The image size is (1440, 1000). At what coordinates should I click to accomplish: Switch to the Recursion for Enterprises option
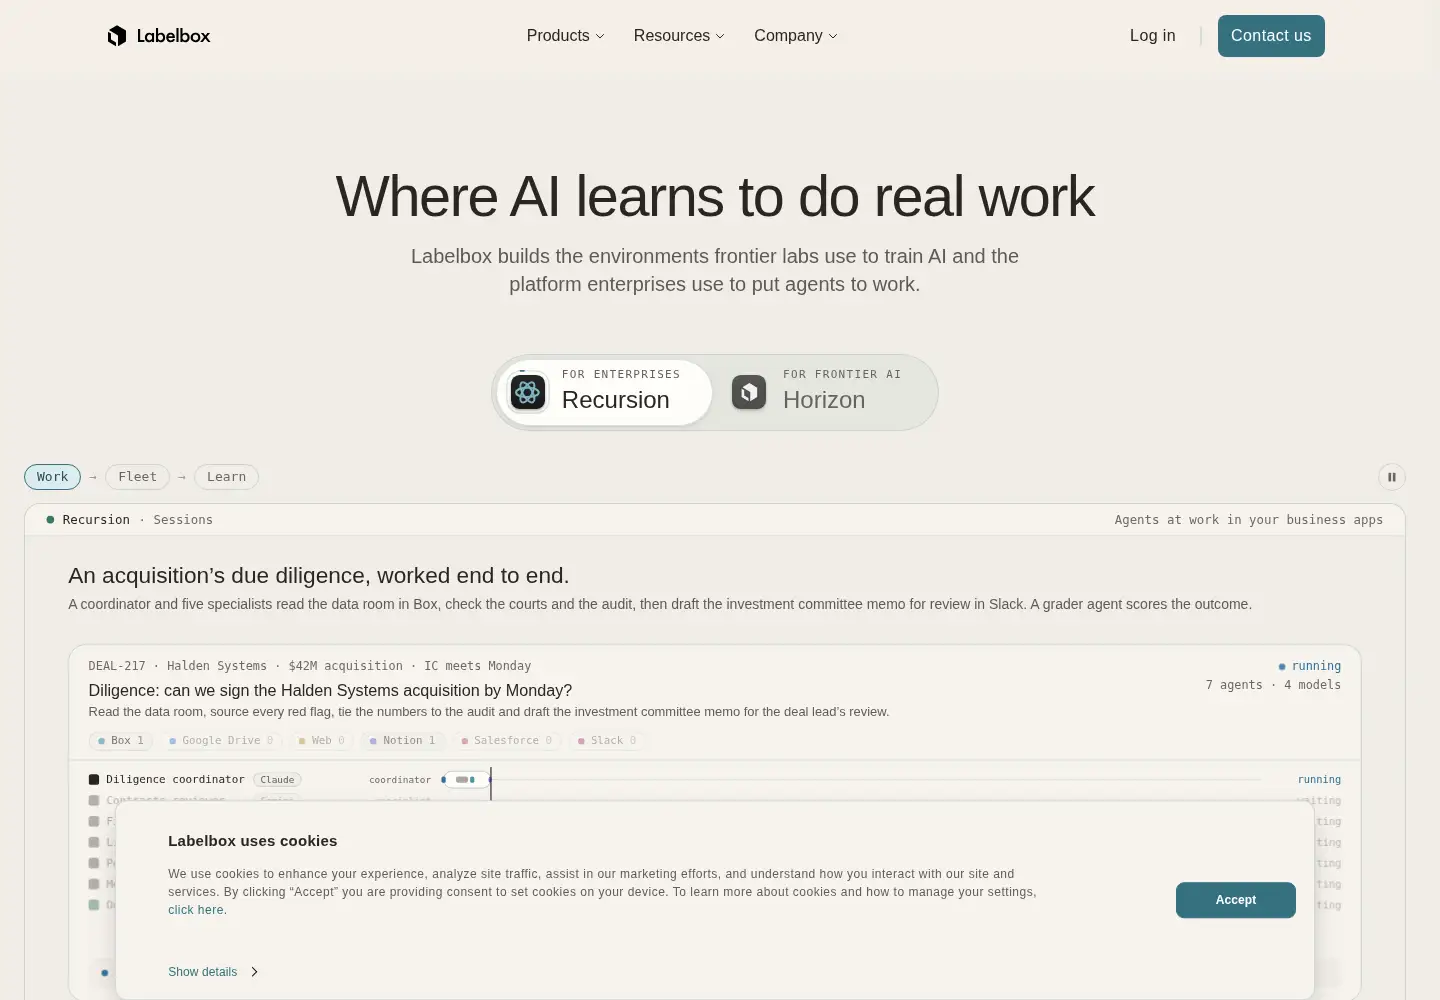click(x=605, y=392)
